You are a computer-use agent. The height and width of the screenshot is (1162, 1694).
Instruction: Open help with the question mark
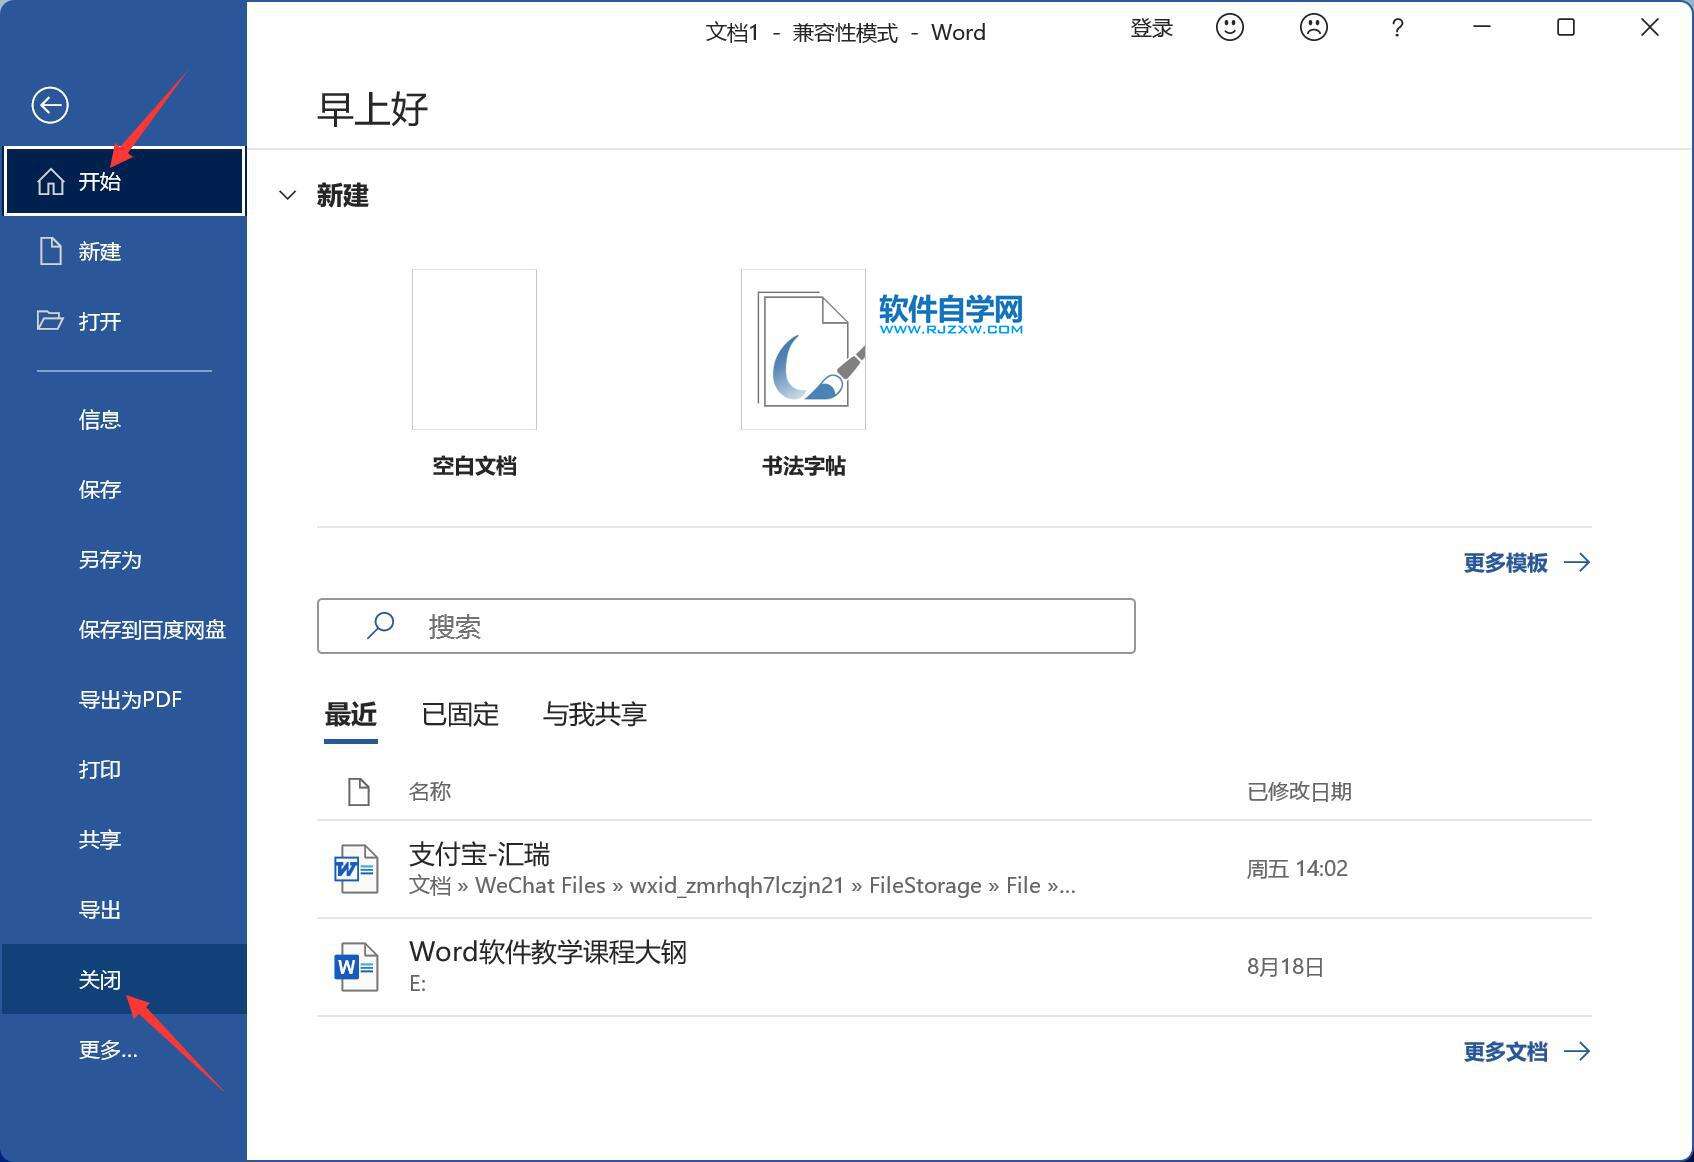pos(1397,28)
